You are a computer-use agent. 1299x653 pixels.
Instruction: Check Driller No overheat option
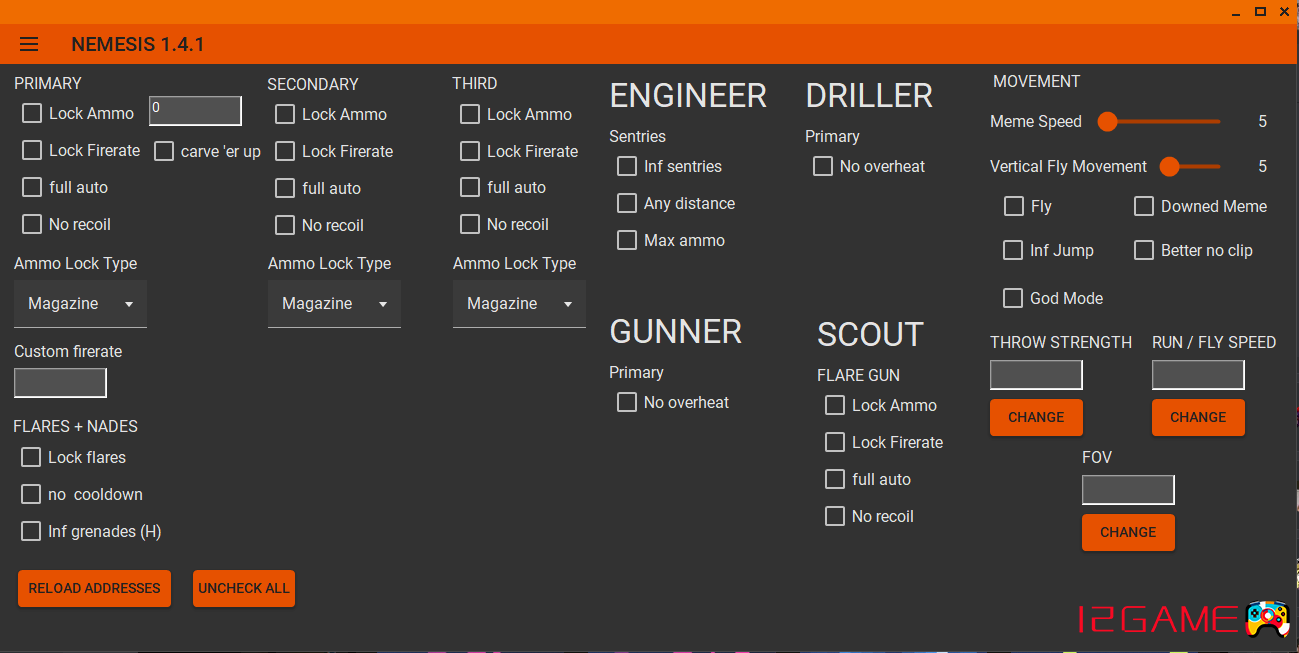(x=823, y=166)
